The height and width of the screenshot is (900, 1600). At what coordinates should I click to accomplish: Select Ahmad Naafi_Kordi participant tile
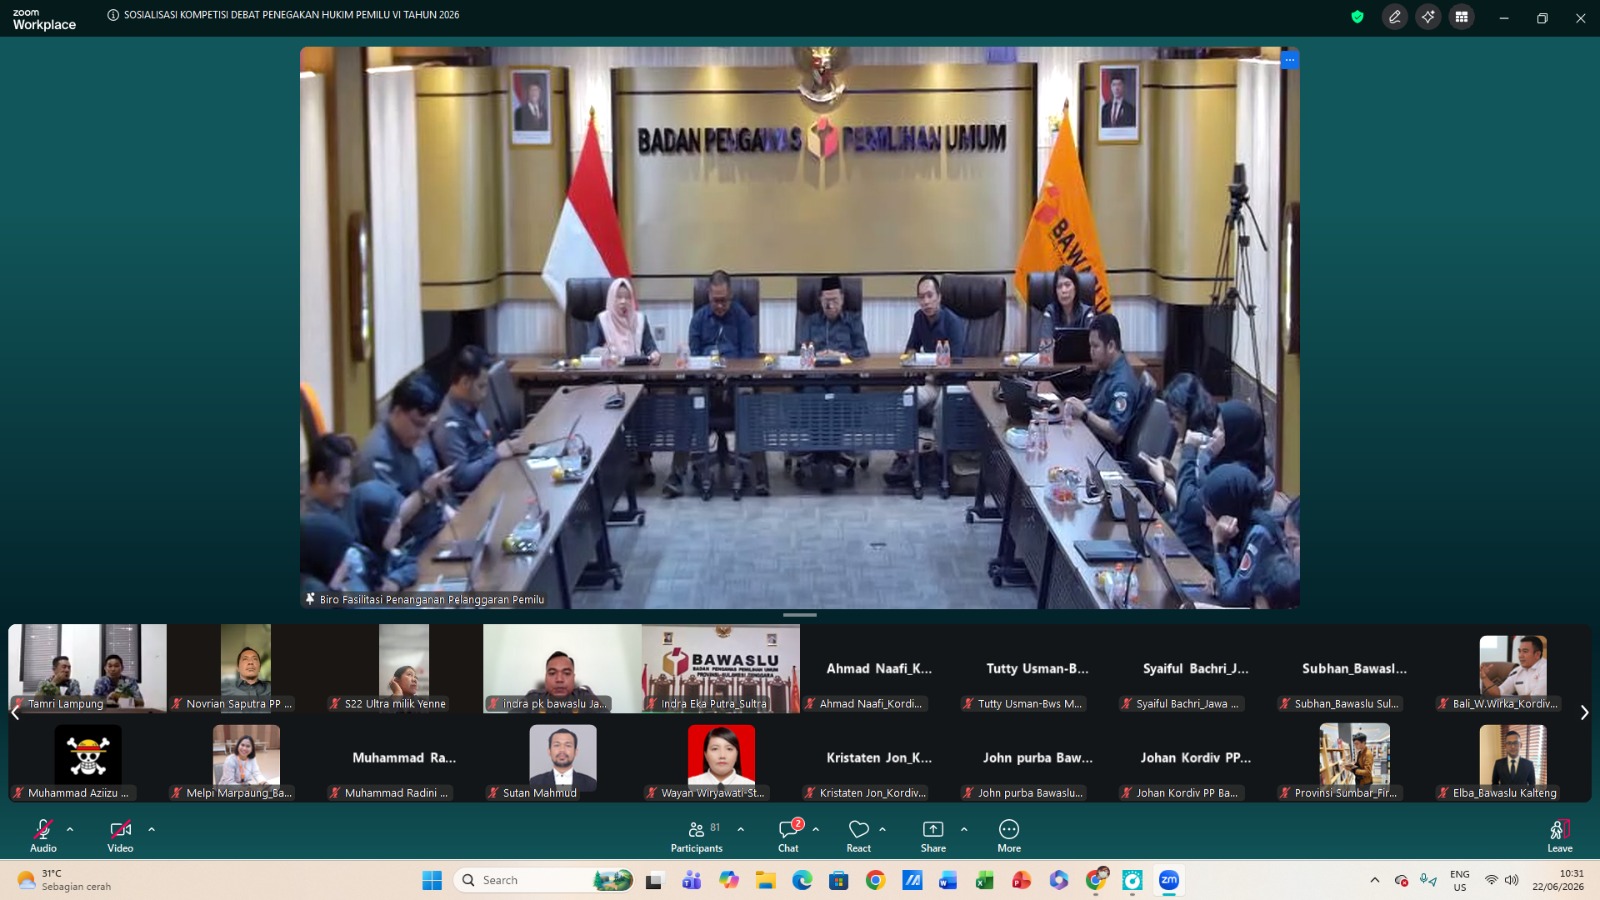[879, 668]
